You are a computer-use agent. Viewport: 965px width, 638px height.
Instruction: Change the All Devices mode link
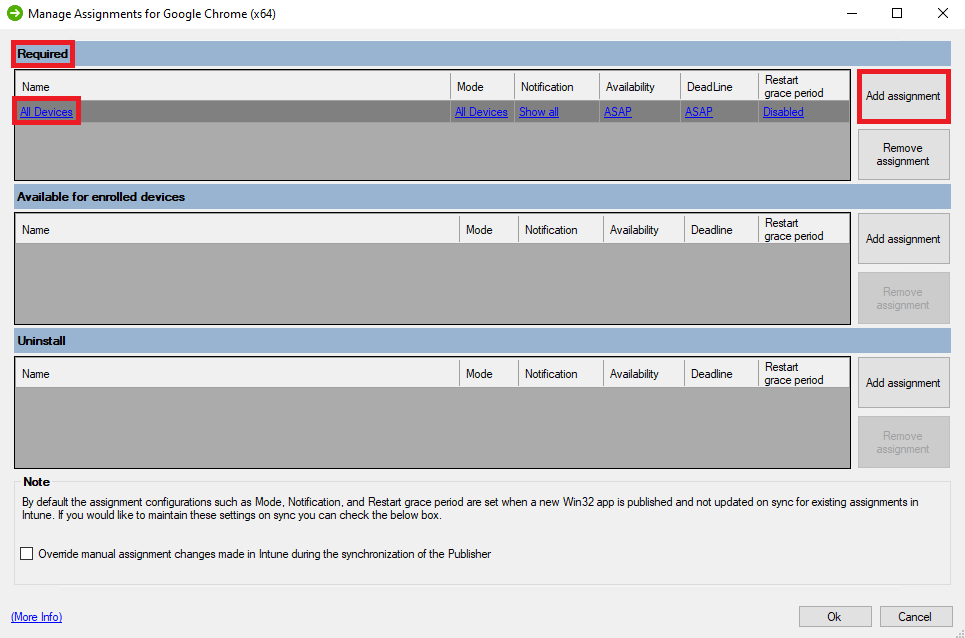[481, 112]
